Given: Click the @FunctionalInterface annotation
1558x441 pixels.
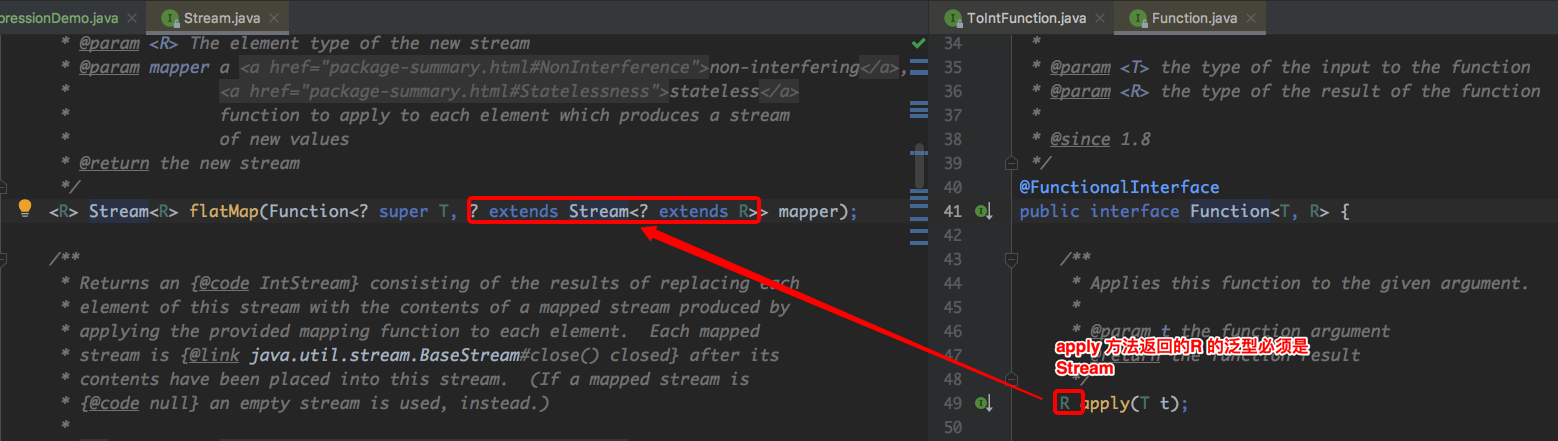Looking at the screenshot, I should click(1119, 187).
